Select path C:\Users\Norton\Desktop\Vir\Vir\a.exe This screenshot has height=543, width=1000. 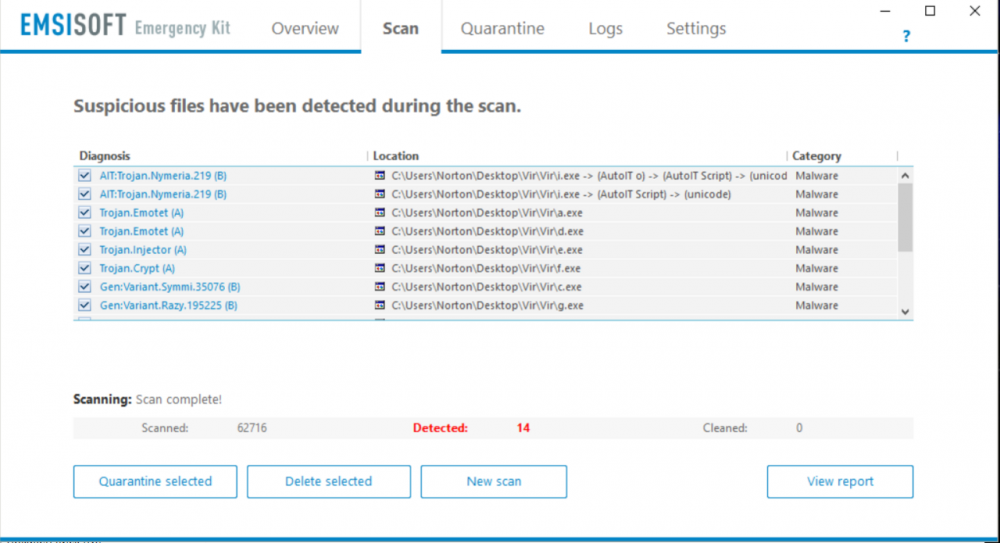click(x=487, y=212)
